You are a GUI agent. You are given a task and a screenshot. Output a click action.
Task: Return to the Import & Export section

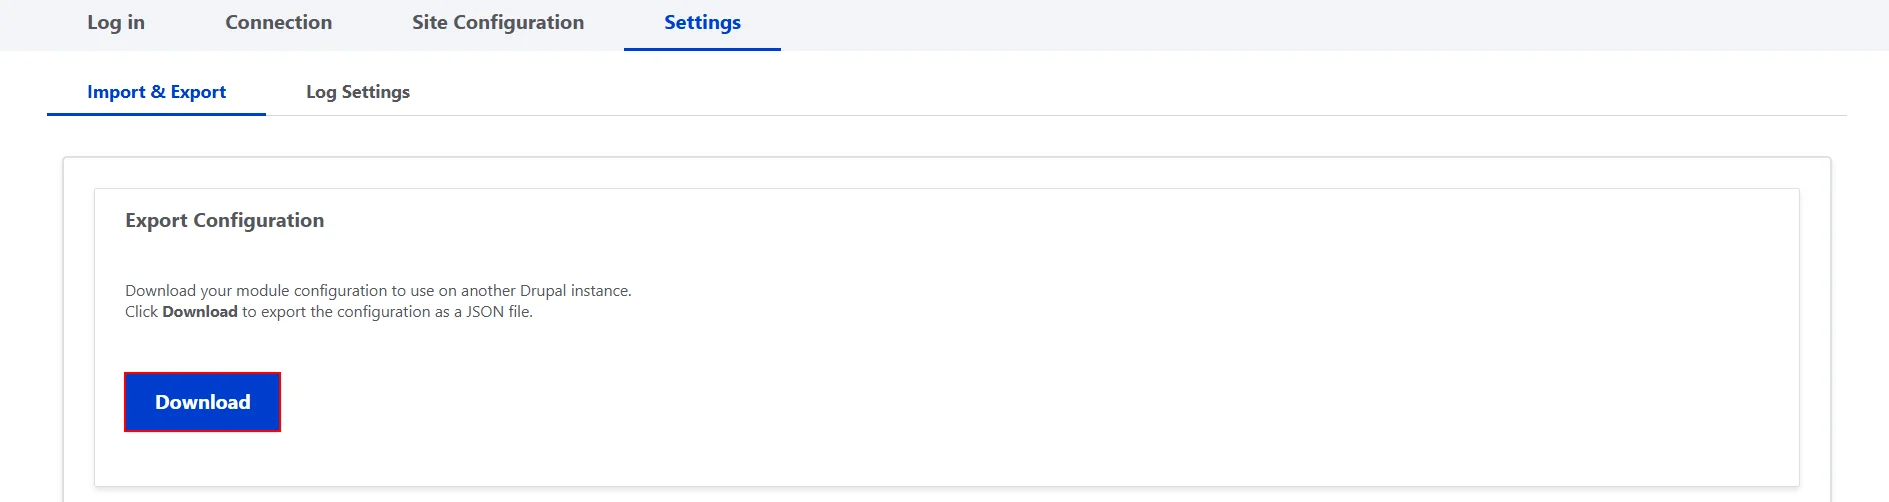(x=156, y=92)
